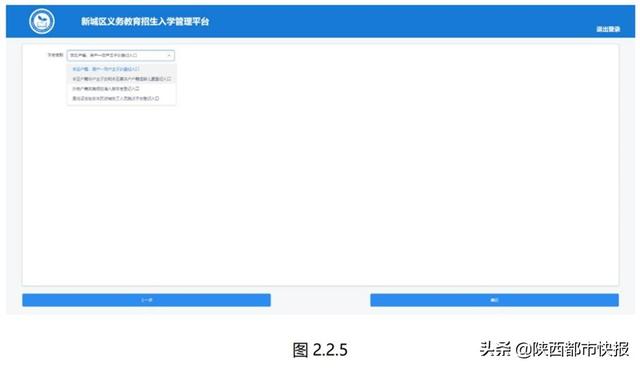Click the 新城区义务教育招生入学管理平台 title

145,22
